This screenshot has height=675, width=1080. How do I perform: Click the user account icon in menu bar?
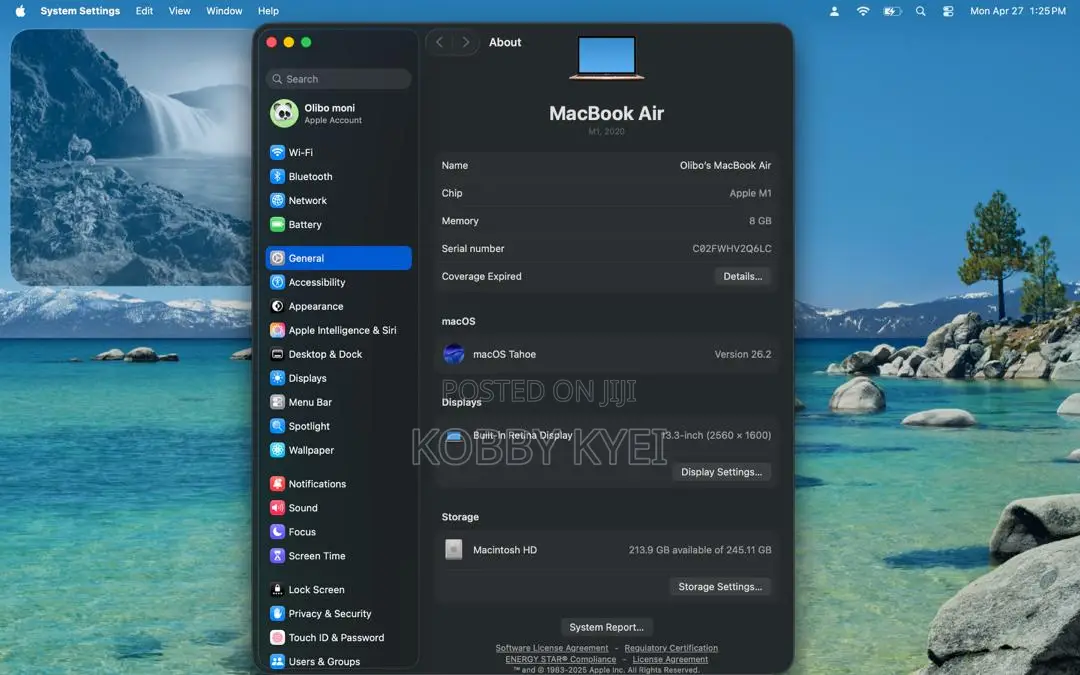pos(834,11)
